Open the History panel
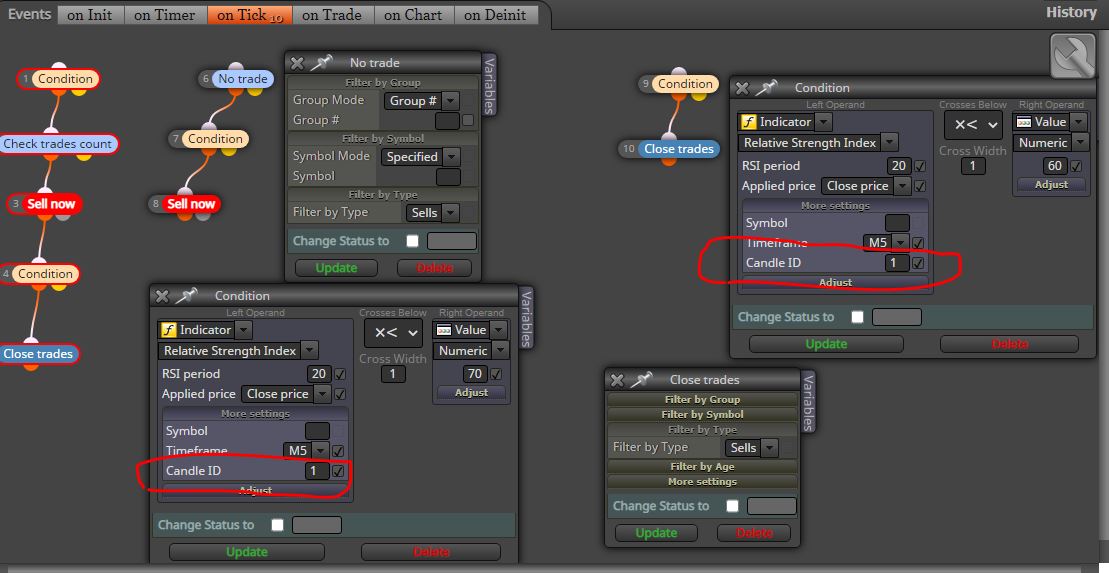Viewport: 1109px width, 573px height. (x=1071, y=12)
